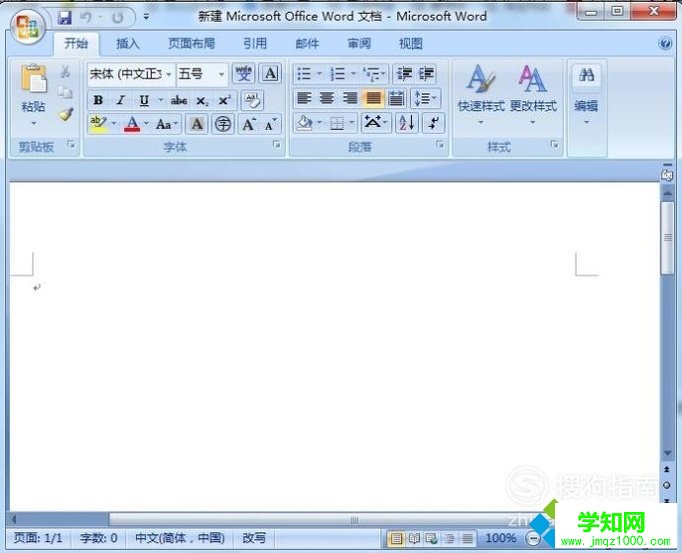Select Print Layout view icon
This screenshot has height=553, width=682.
click(x=396, y=539)
